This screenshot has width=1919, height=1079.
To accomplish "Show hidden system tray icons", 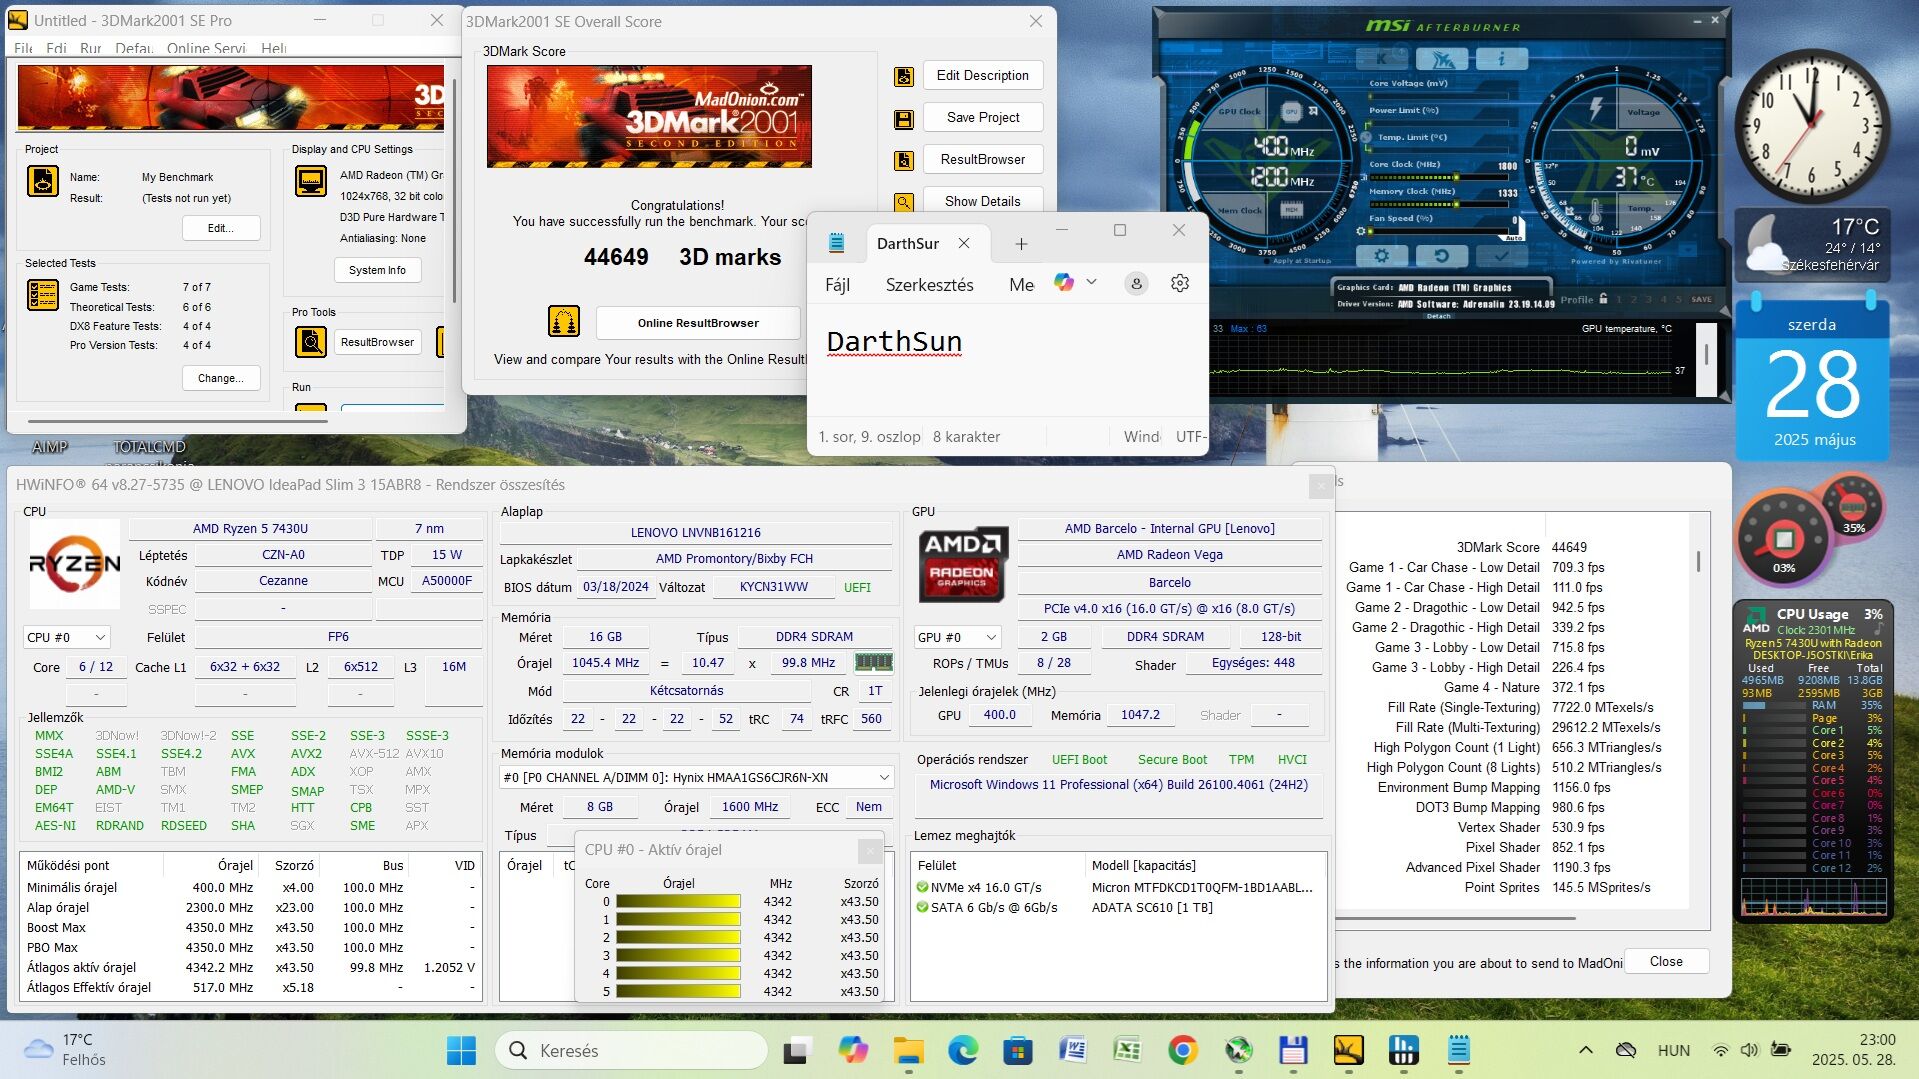I will coord(1586,1050).
